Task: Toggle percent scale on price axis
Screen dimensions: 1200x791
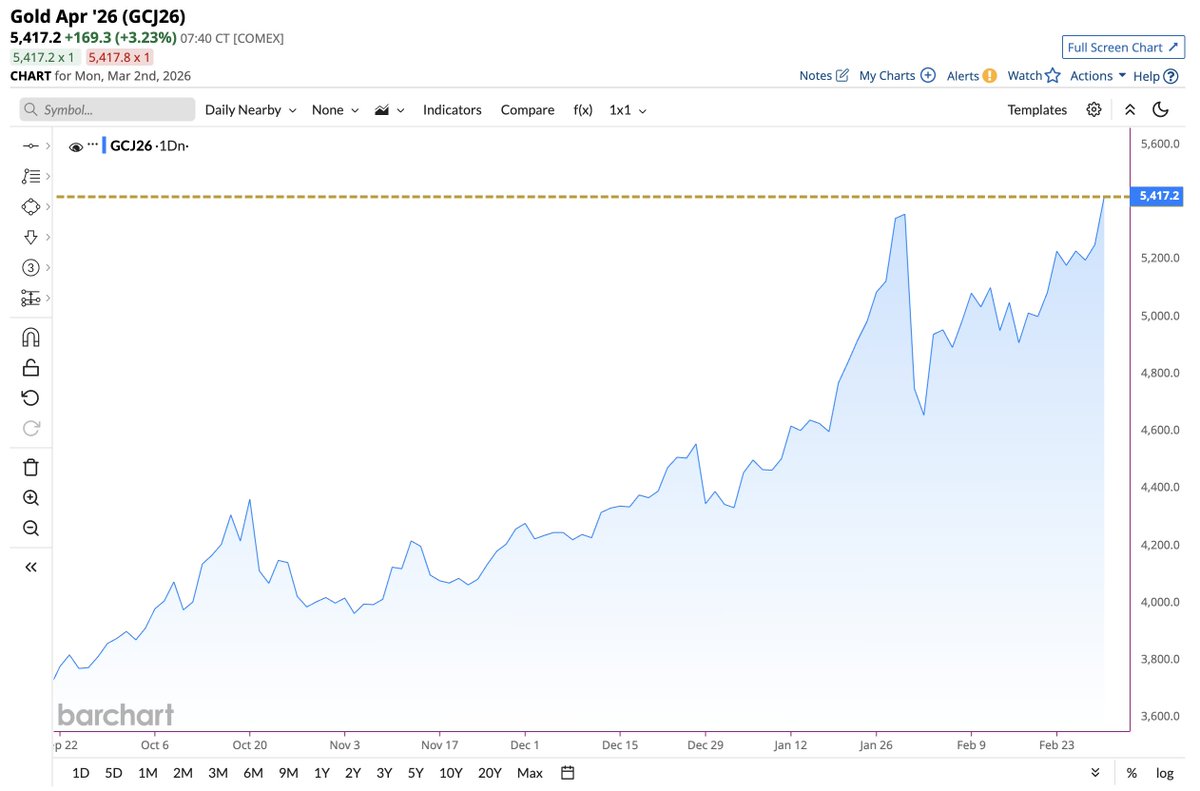Action: pyautogui.click(x=1132, y=773)
